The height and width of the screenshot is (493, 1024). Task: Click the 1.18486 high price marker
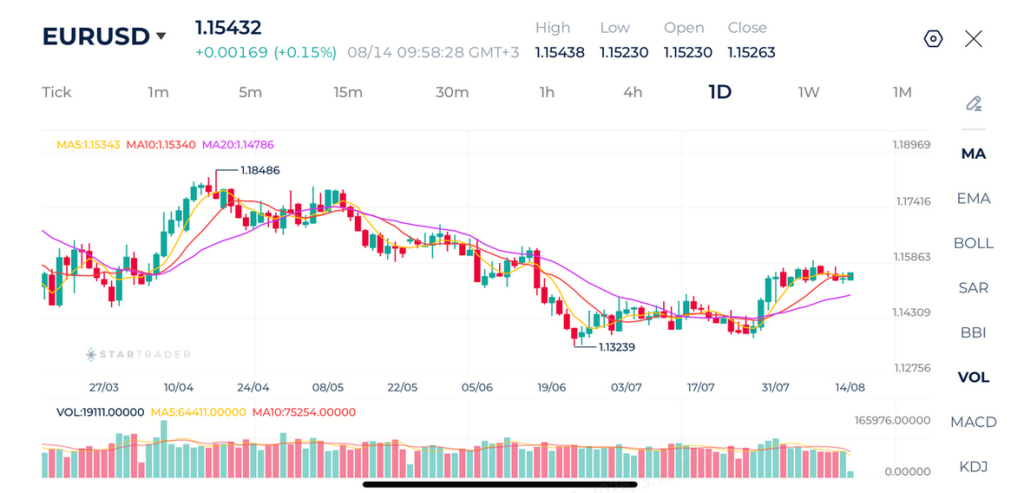pos(260,170)
